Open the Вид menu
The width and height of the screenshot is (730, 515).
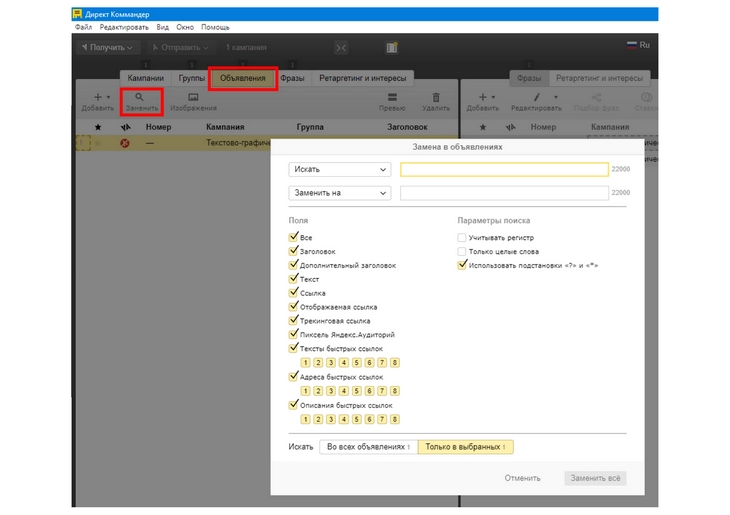[x=162, y=27]
